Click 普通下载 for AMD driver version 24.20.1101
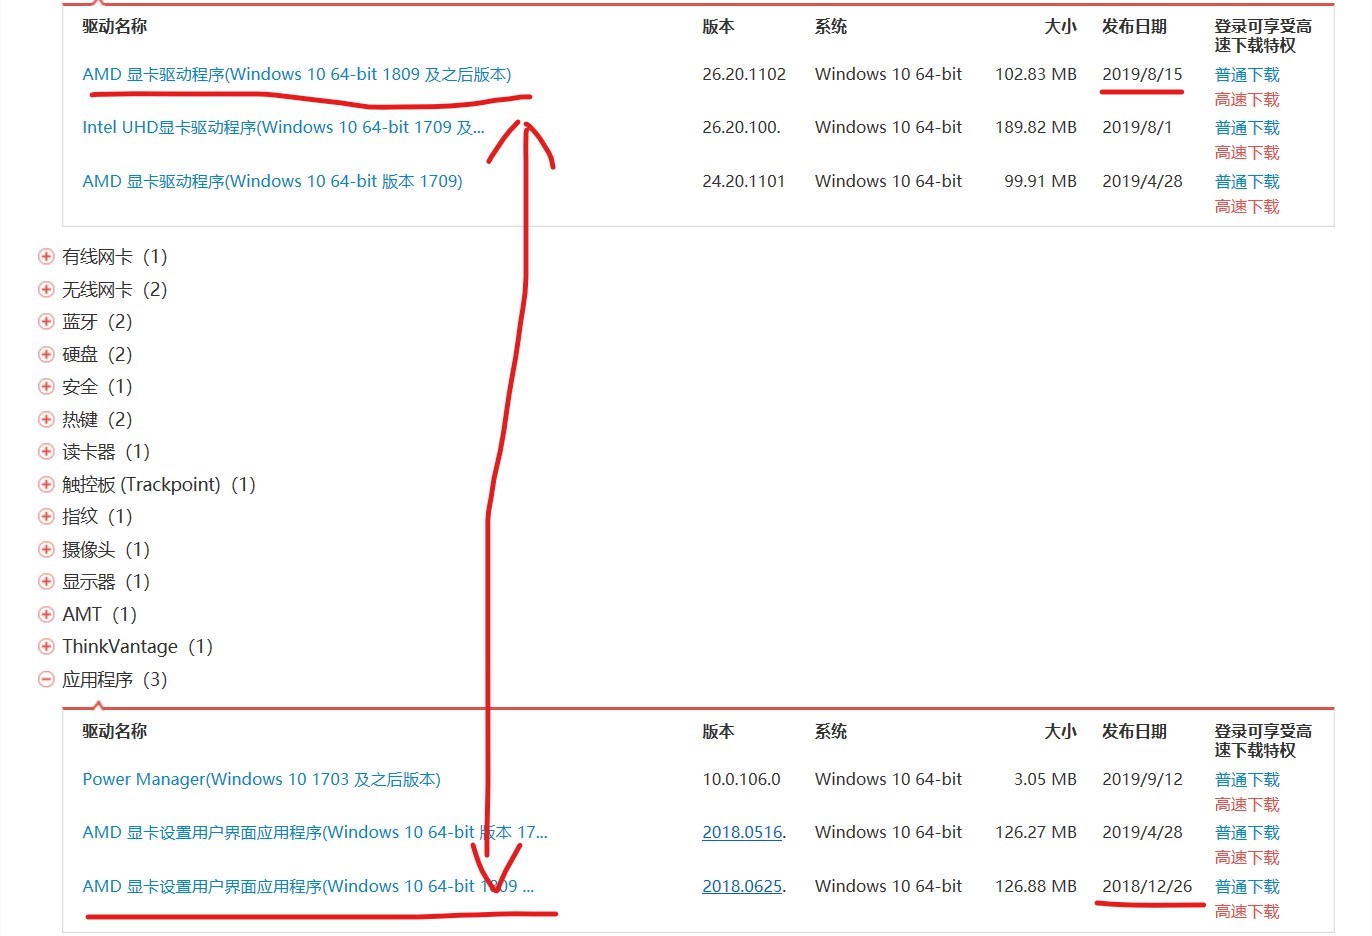Viewport: 1372px width, 936px height. 1247,182
